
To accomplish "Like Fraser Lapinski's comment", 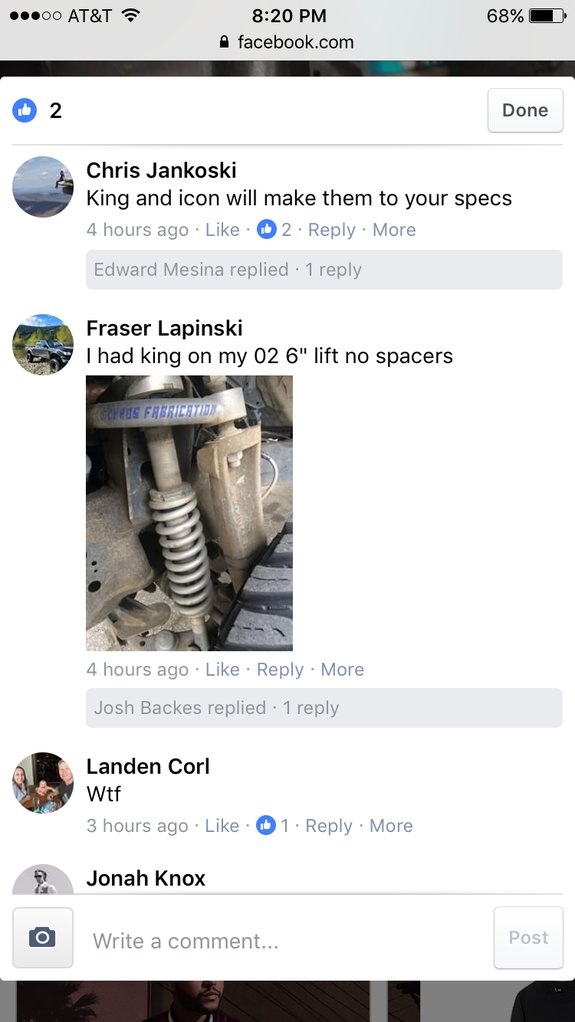I will tap(222, 669).
